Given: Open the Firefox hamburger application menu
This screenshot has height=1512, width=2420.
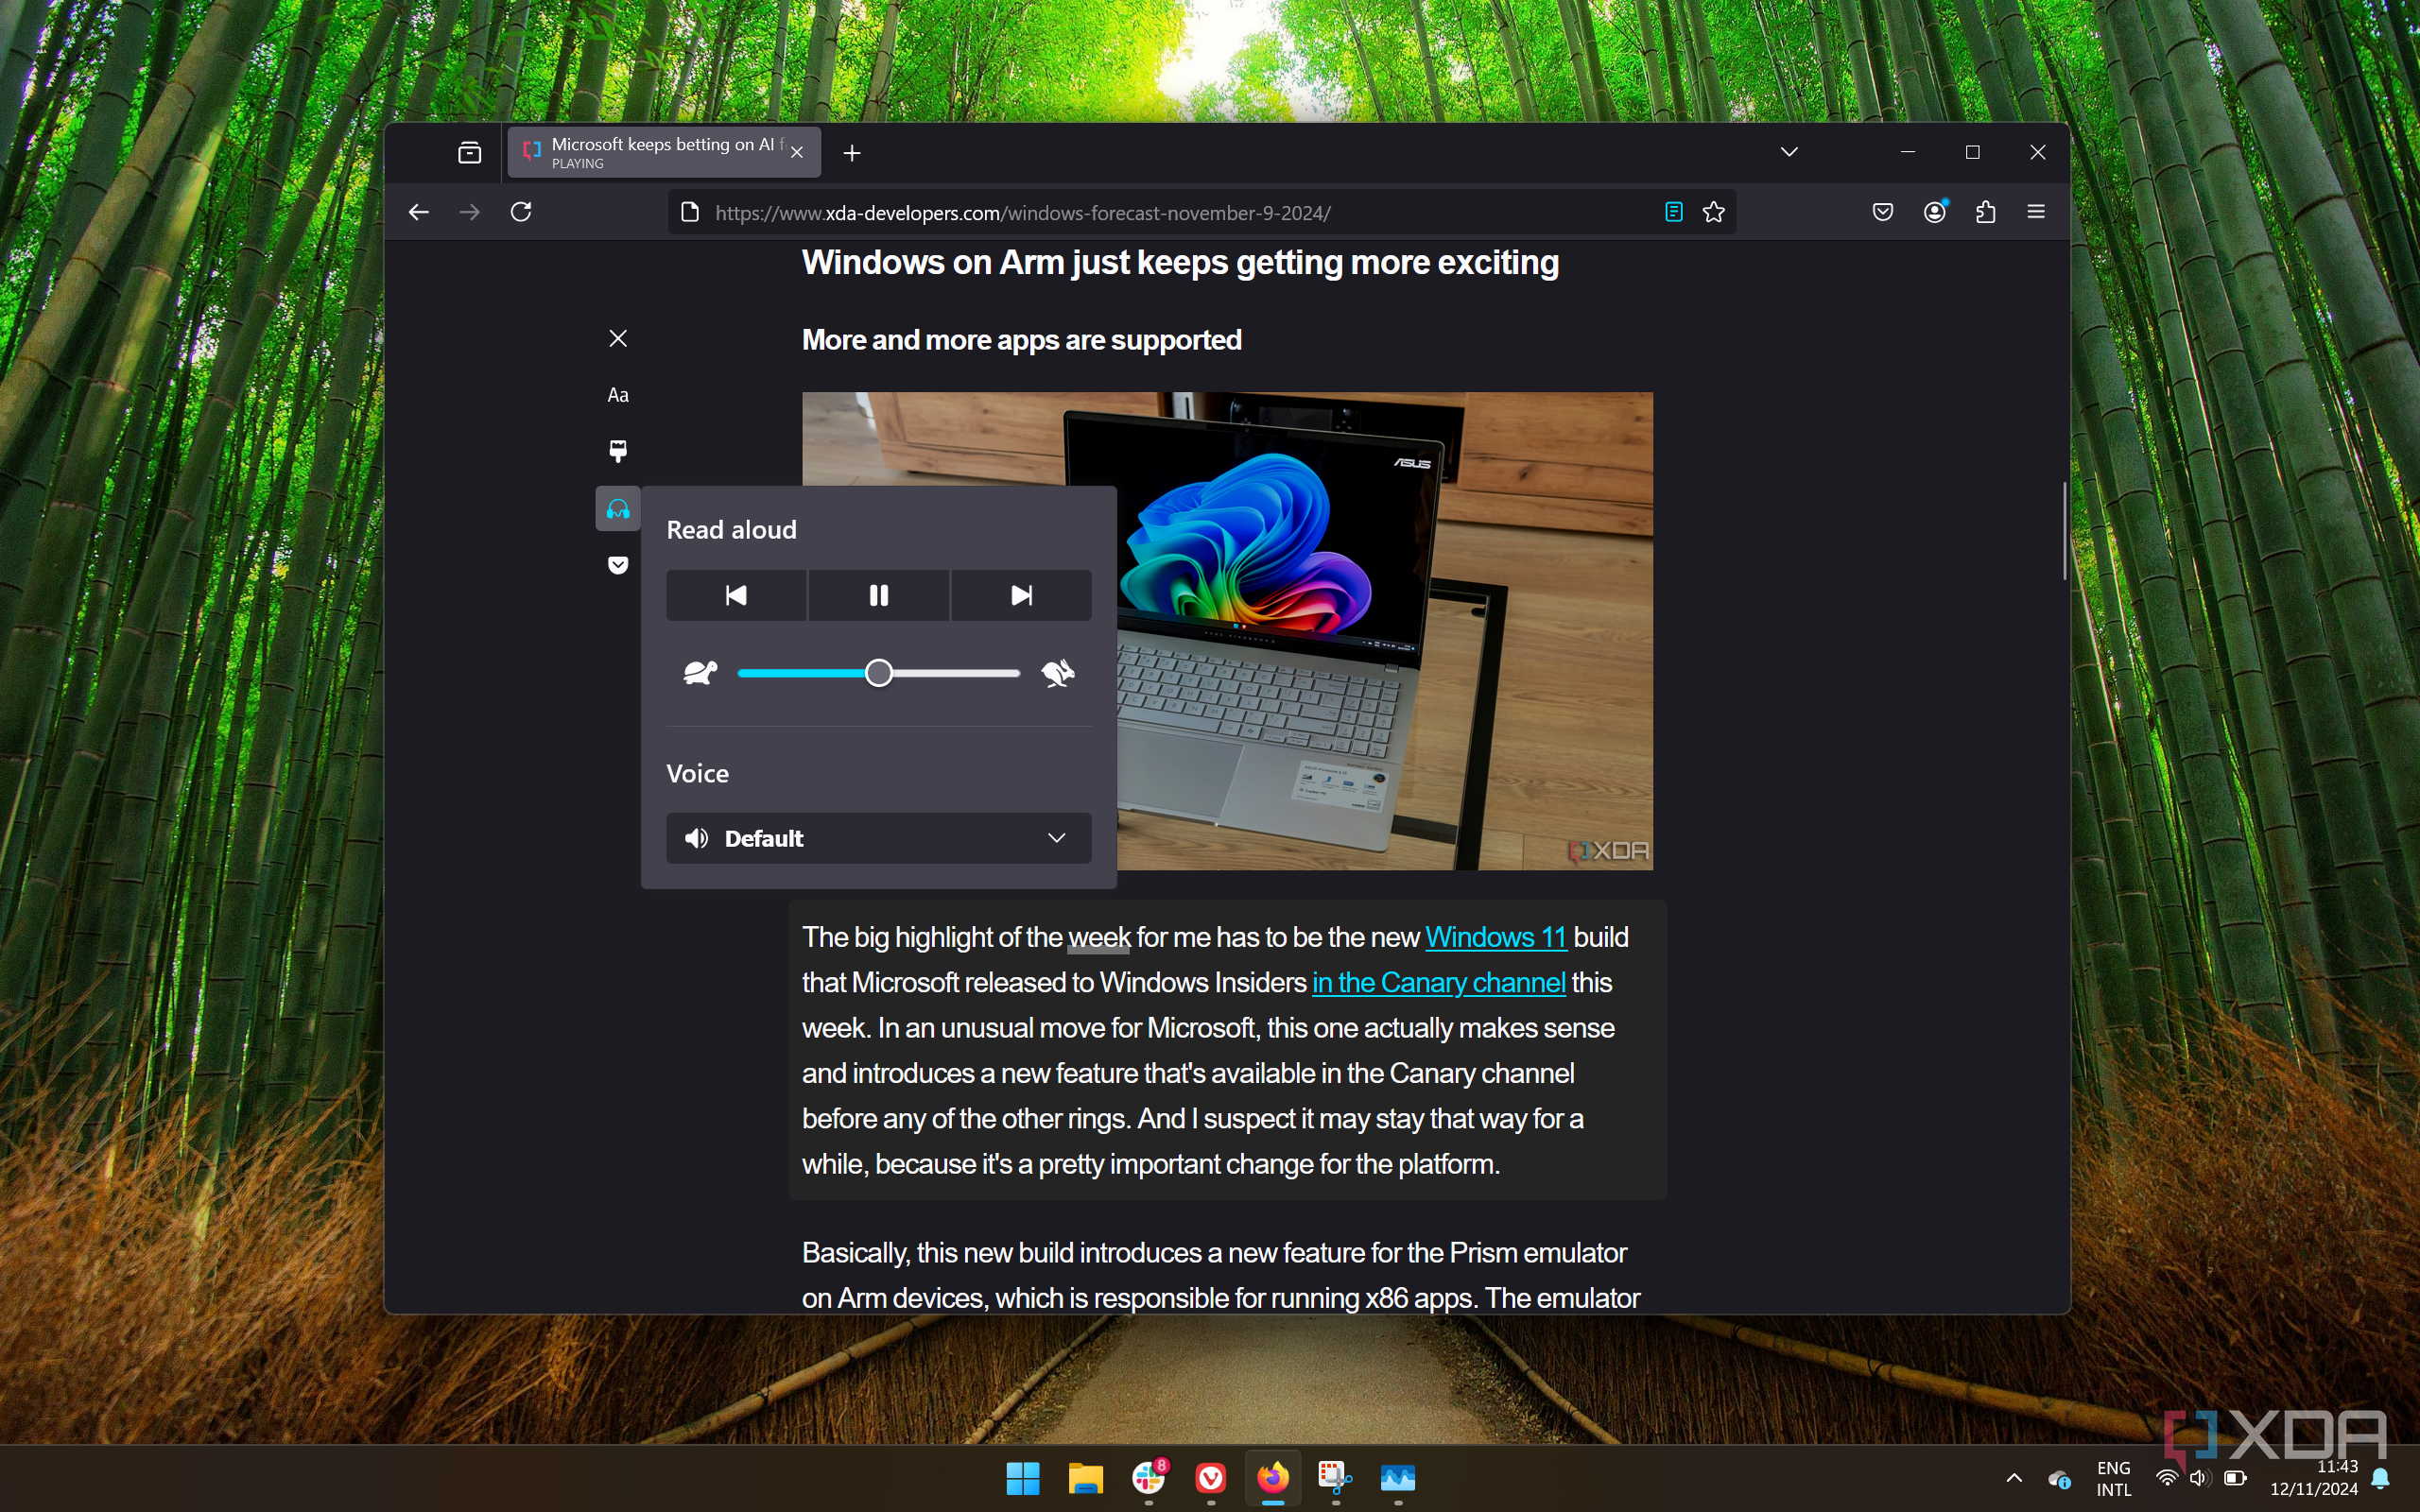Looking at the screenshot, I should 2036,212.
